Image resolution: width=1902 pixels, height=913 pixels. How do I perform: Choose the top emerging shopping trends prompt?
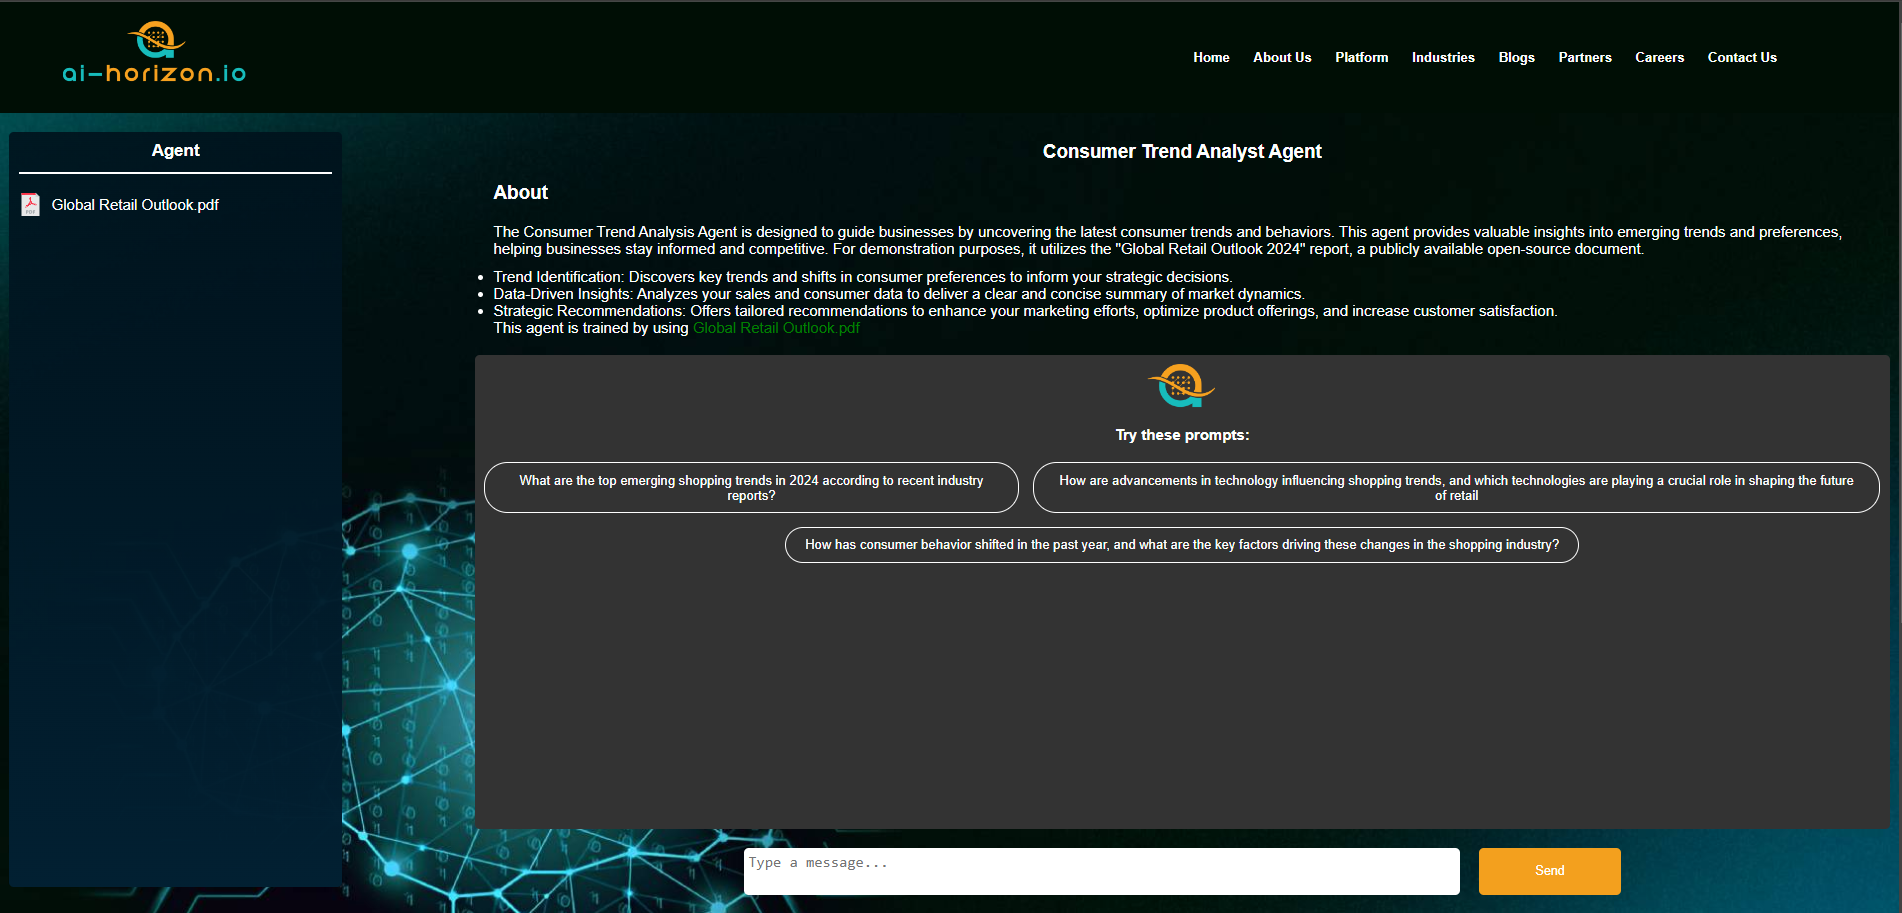[751, 488]
